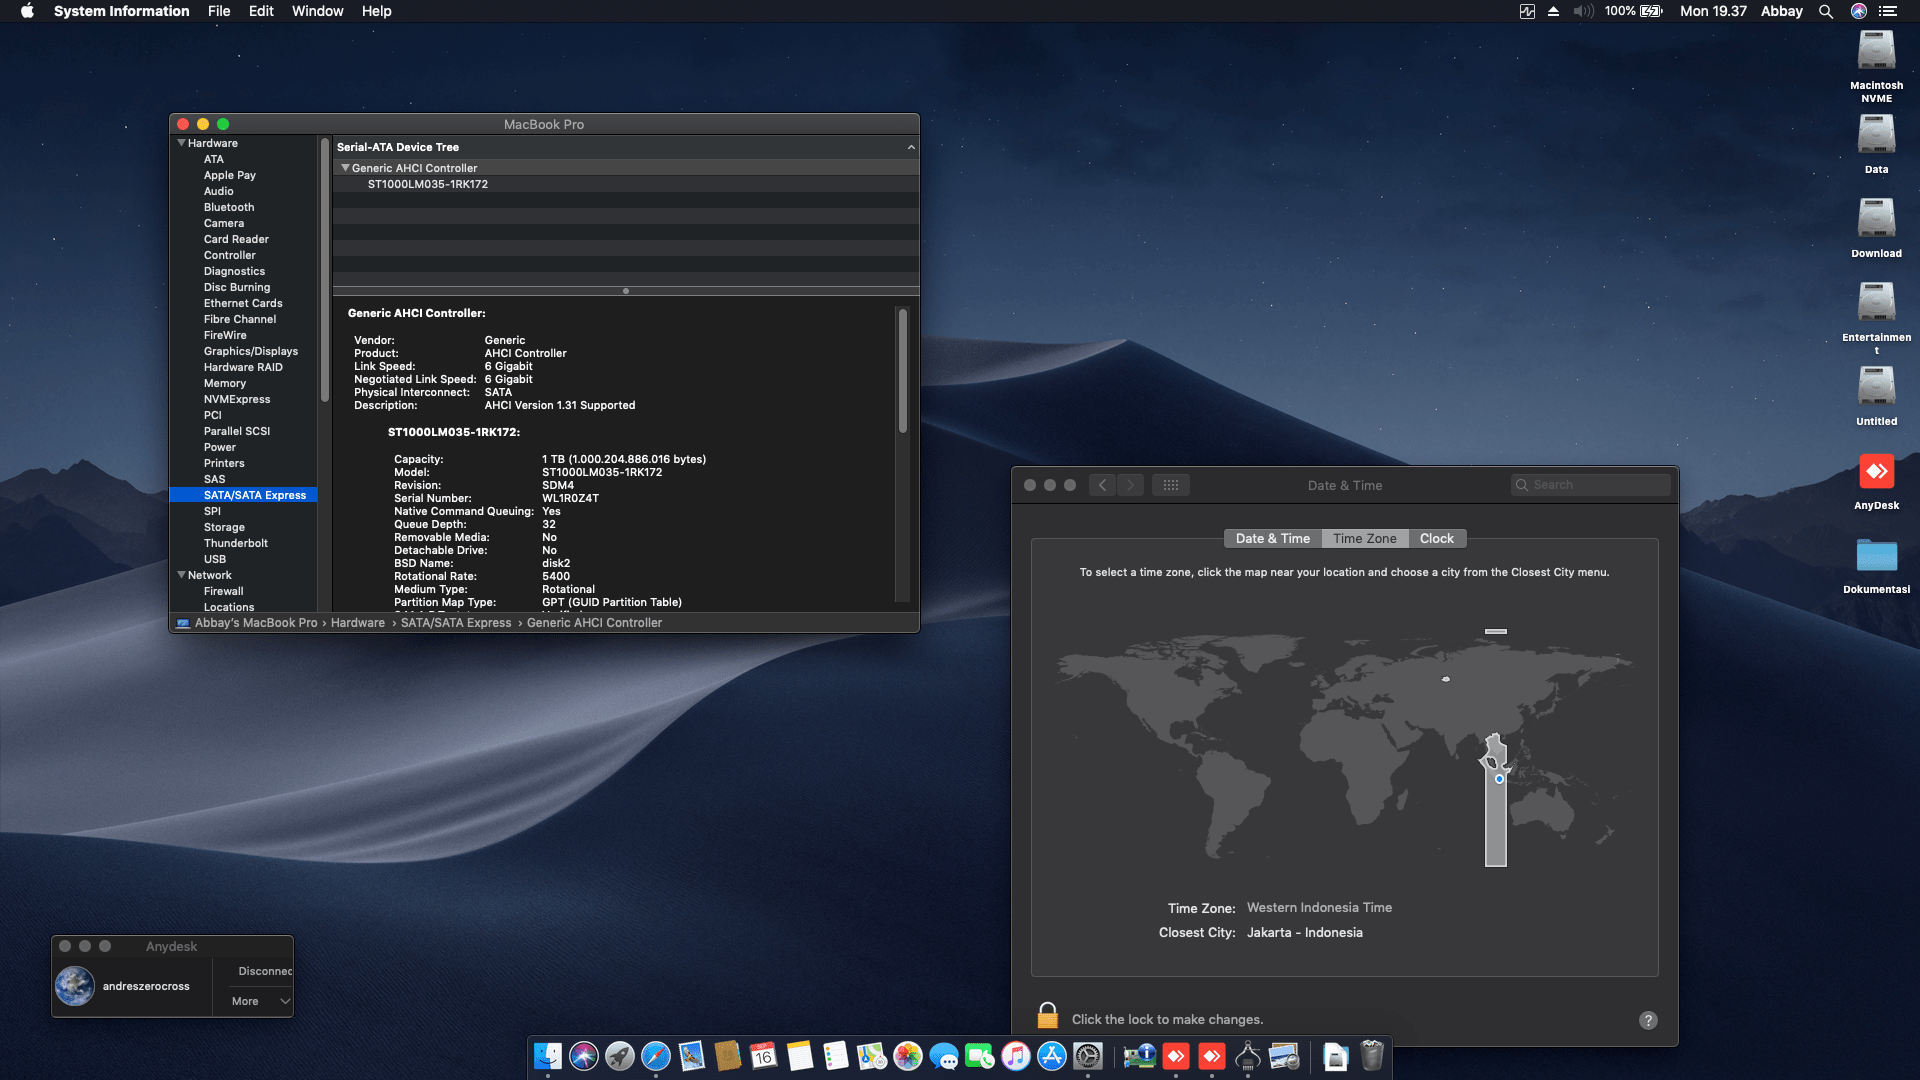
Task: Collapse the Network section in sidebar
Action: click(x=181, y=575)
